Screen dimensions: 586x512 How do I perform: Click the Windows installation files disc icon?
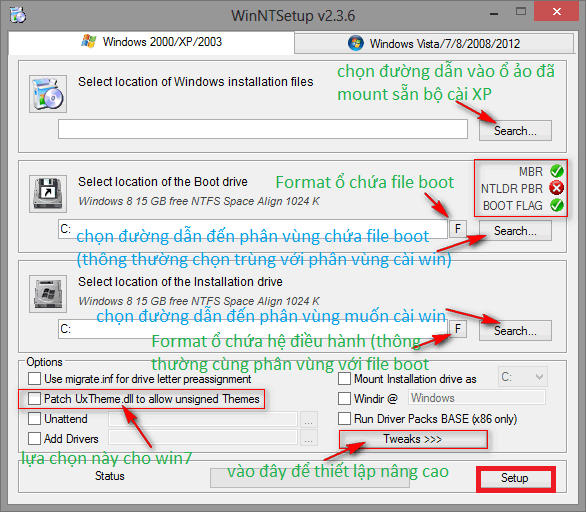point(48,93)
